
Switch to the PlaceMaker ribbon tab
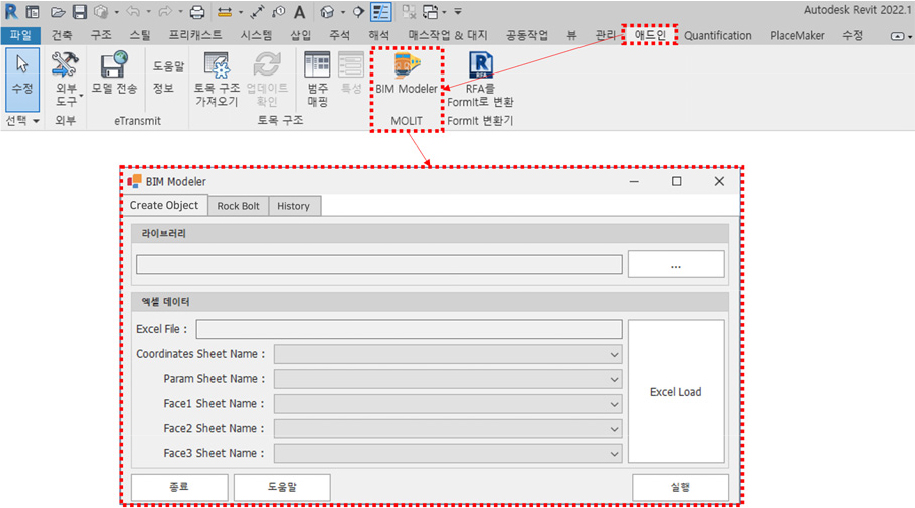(x=797, y=36)
